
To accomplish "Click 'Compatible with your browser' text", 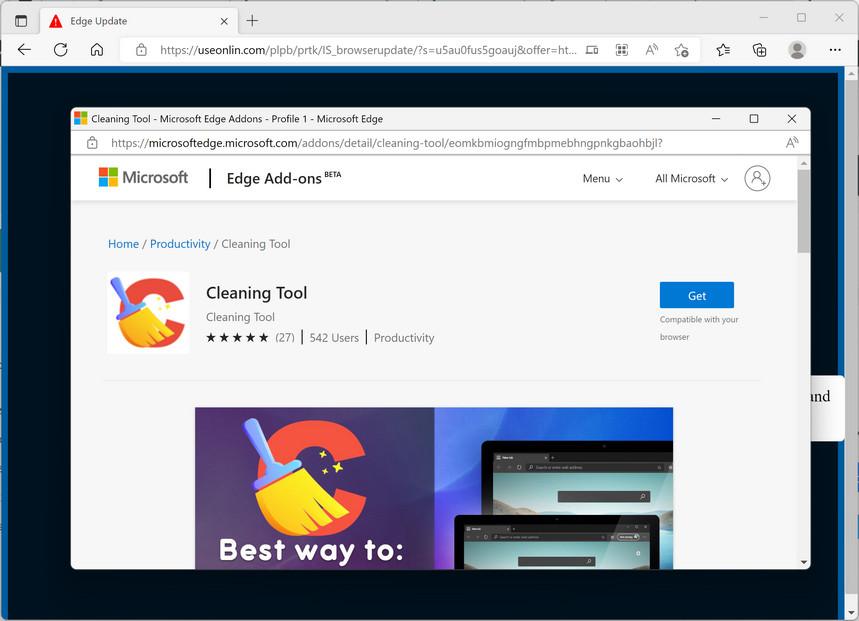I will (699, 327).
